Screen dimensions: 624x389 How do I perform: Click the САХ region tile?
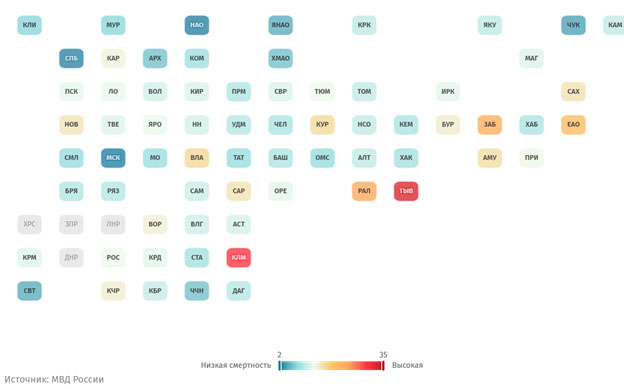point(573,92)
